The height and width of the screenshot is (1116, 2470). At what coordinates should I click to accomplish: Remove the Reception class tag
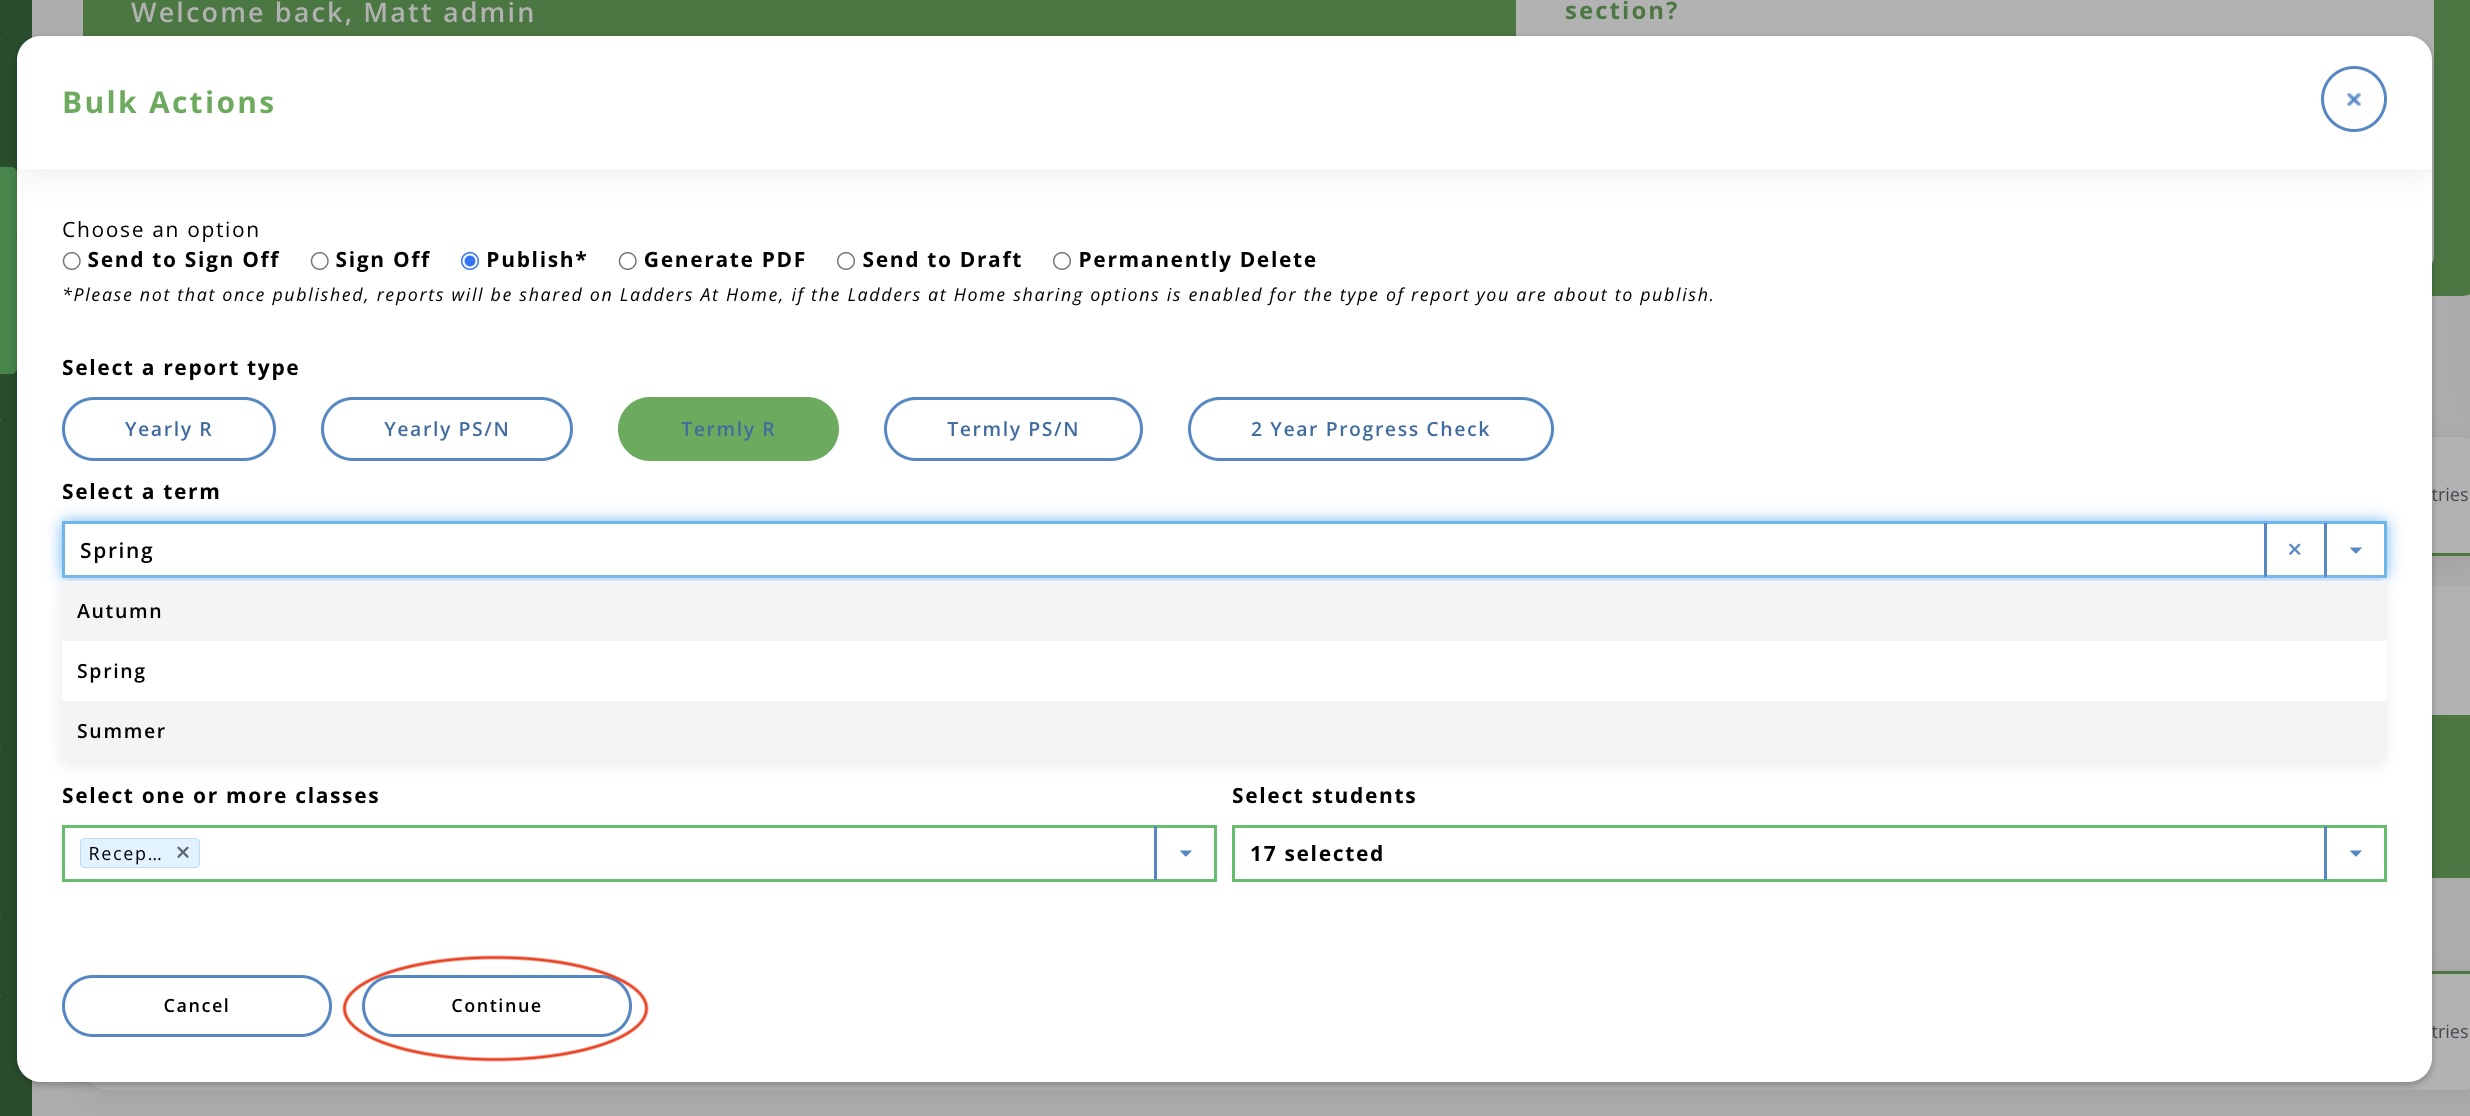(183, 852)
